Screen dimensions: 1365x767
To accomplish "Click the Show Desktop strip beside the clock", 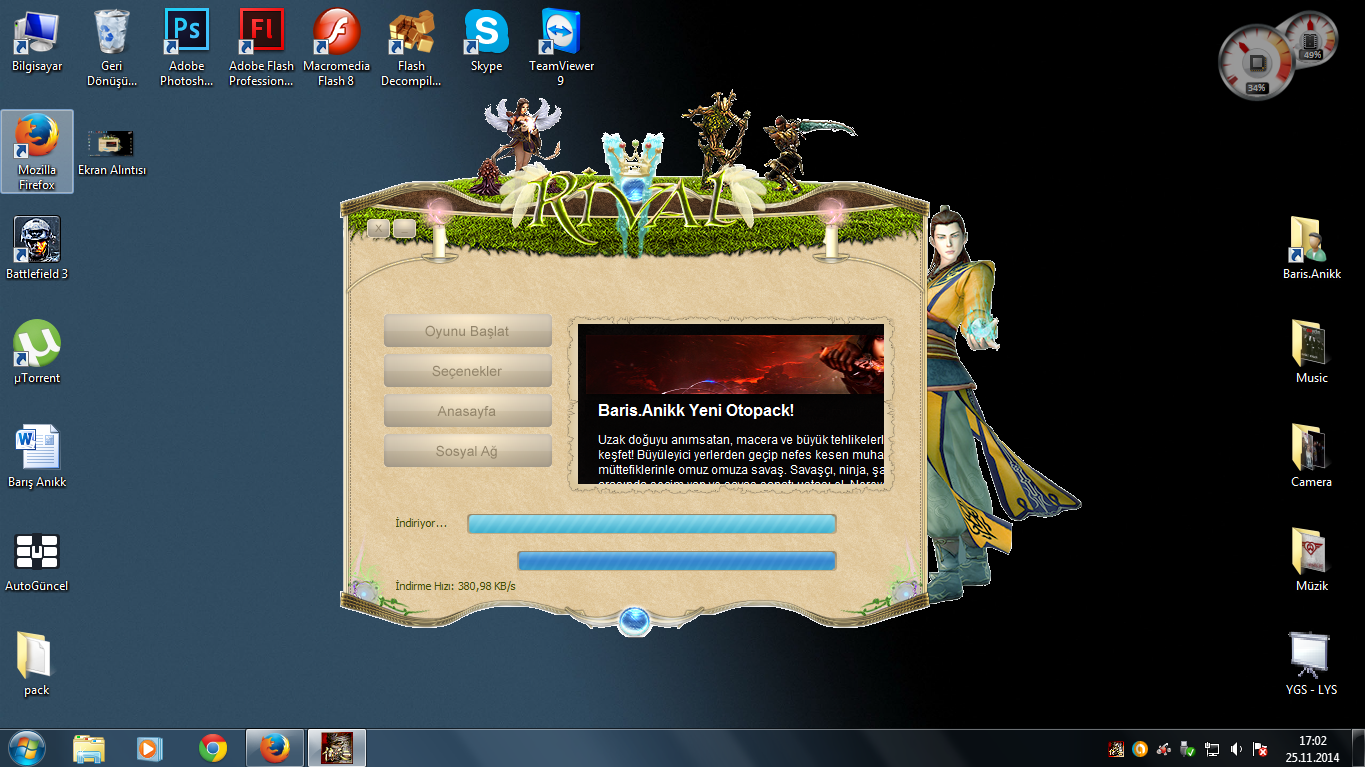I will (1358, 748).
